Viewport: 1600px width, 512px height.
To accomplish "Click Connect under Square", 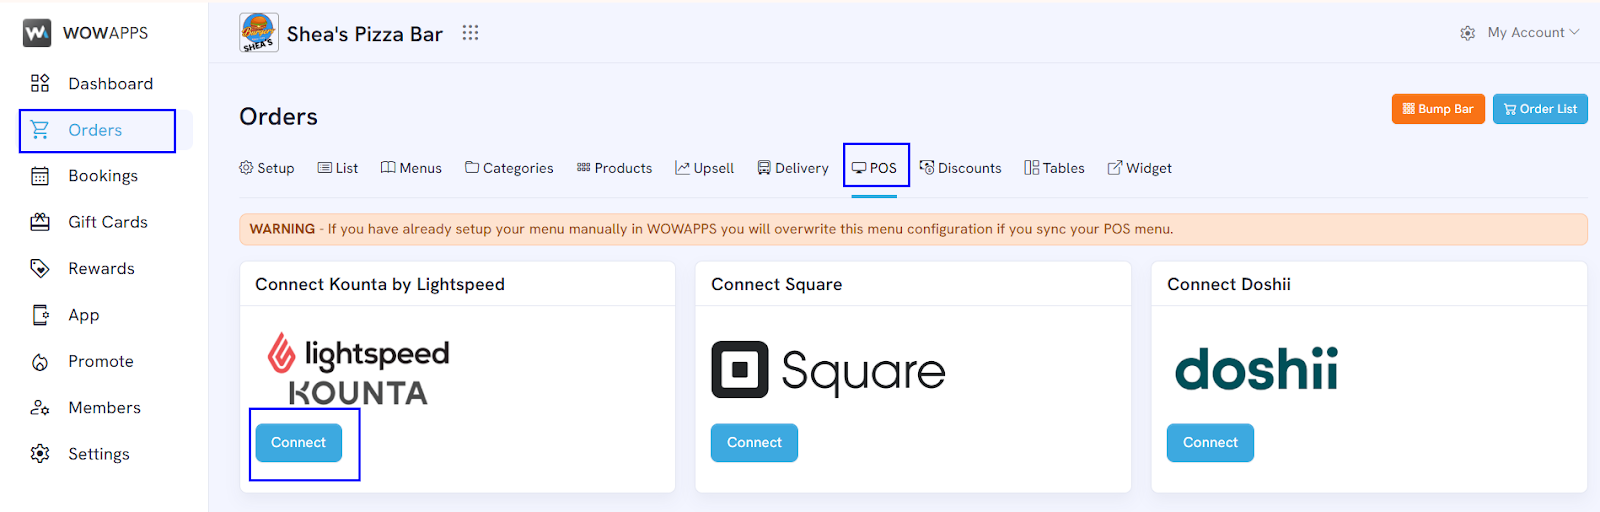I will point(754,443).
